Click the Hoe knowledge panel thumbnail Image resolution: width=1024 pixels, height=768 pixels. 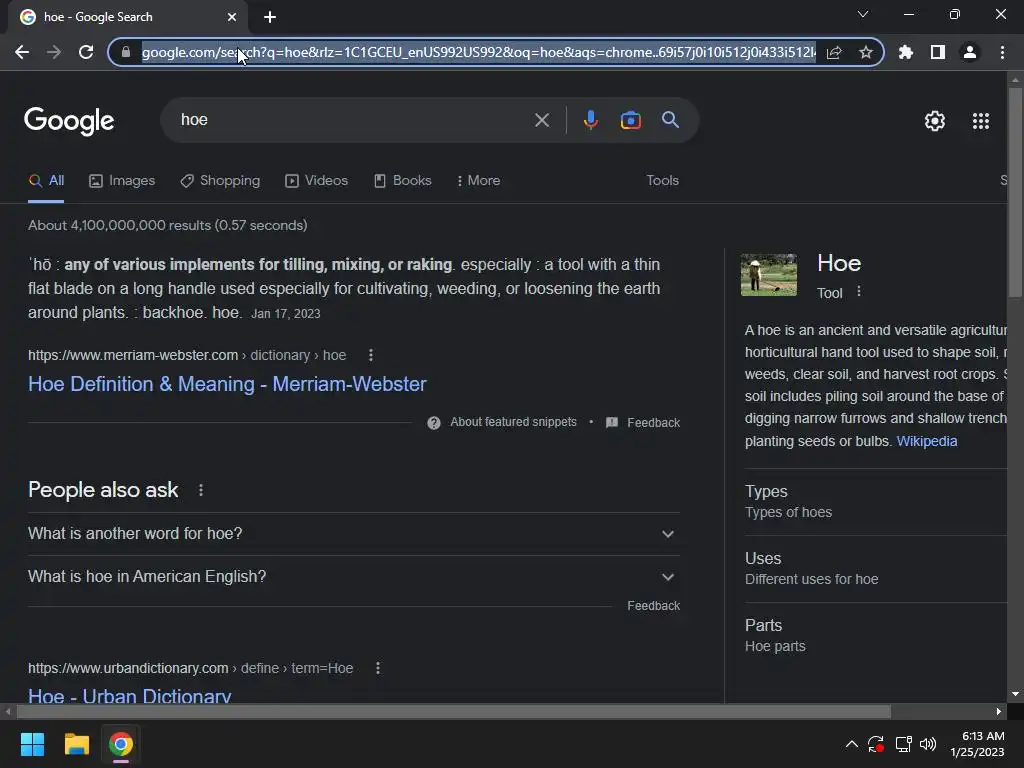click(769, 275)
